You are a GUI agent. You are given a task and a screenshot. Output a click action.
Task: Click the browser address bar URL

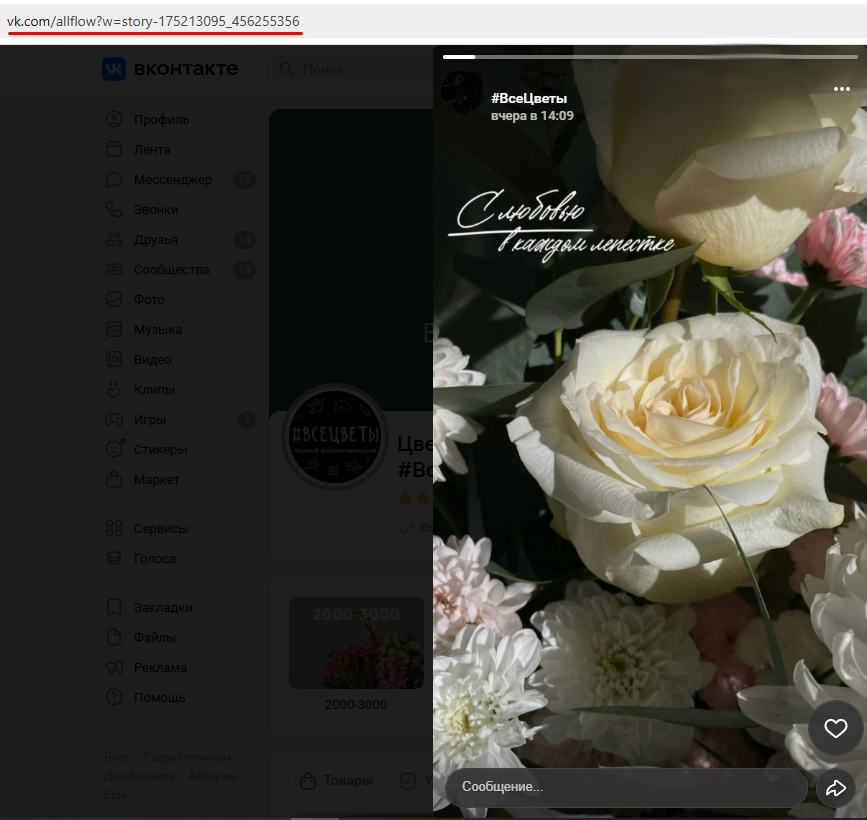tap(153, 21)
